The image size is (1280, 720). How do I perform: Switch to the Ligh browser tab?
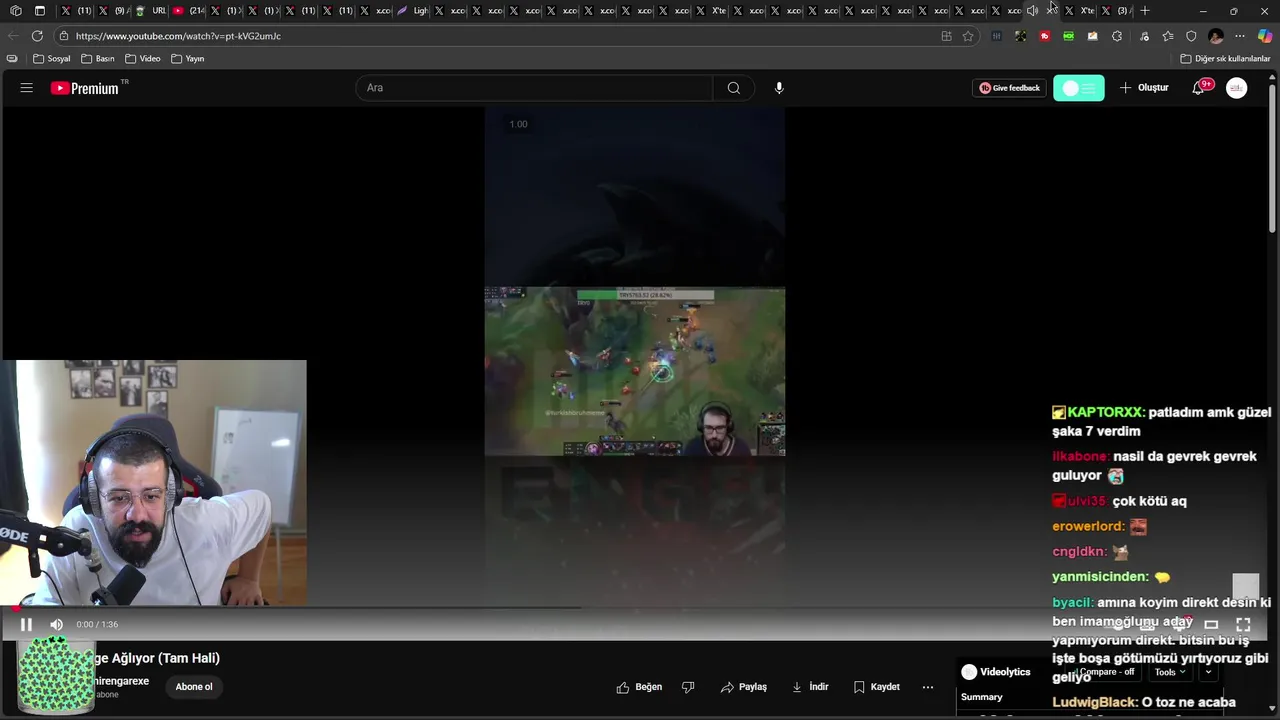click(x=412, y=11)
